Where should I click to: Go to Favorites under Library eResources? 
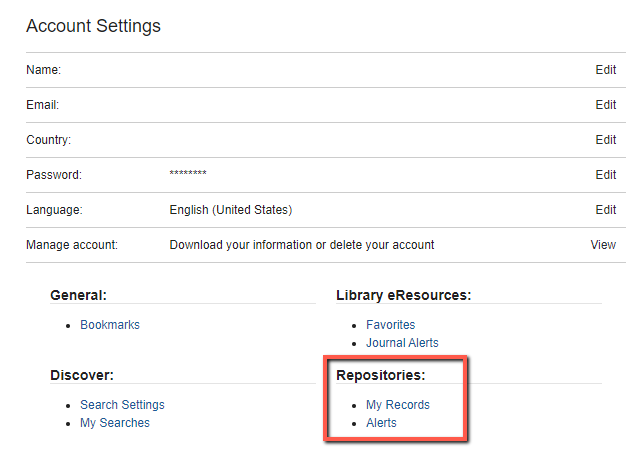point(390,325)
